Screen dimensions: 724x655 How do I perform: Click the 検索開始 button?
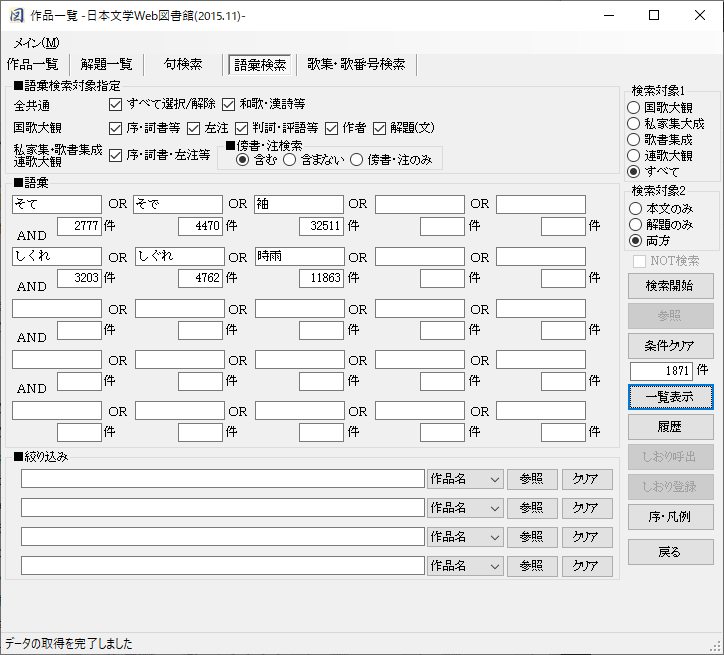click(x=670, y=286)
